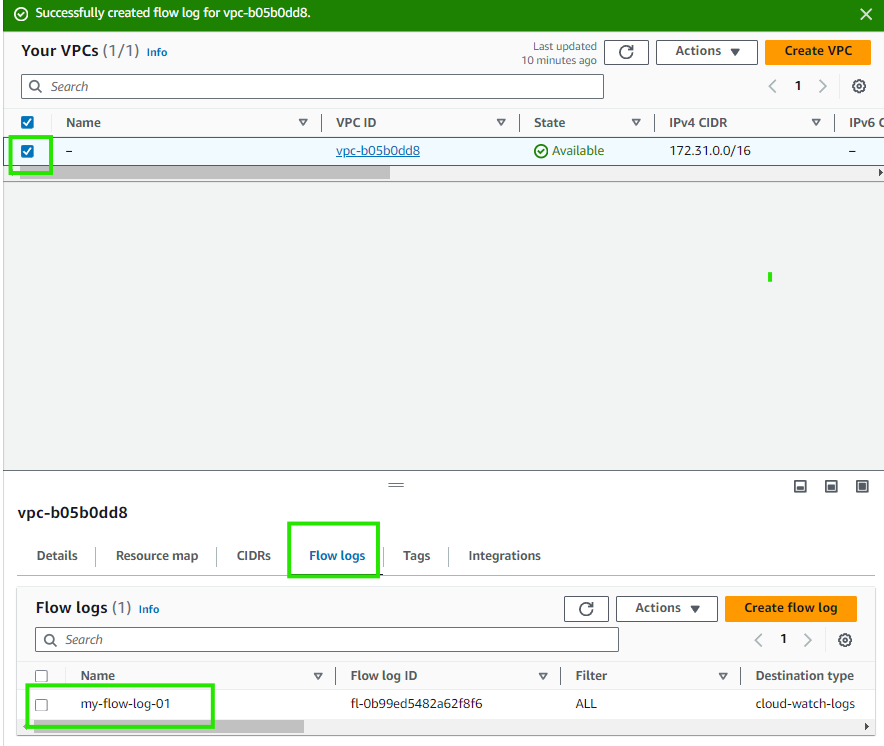Switch to the Resource map tab

[x=157, y=556]
